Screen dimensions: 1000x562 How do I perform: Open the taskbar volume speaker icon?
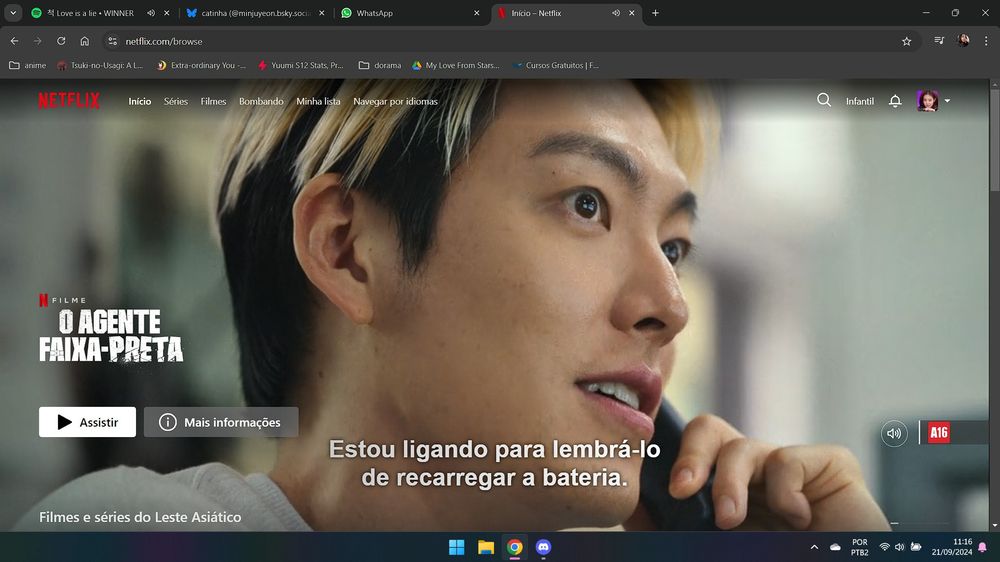tap(900, 547)
